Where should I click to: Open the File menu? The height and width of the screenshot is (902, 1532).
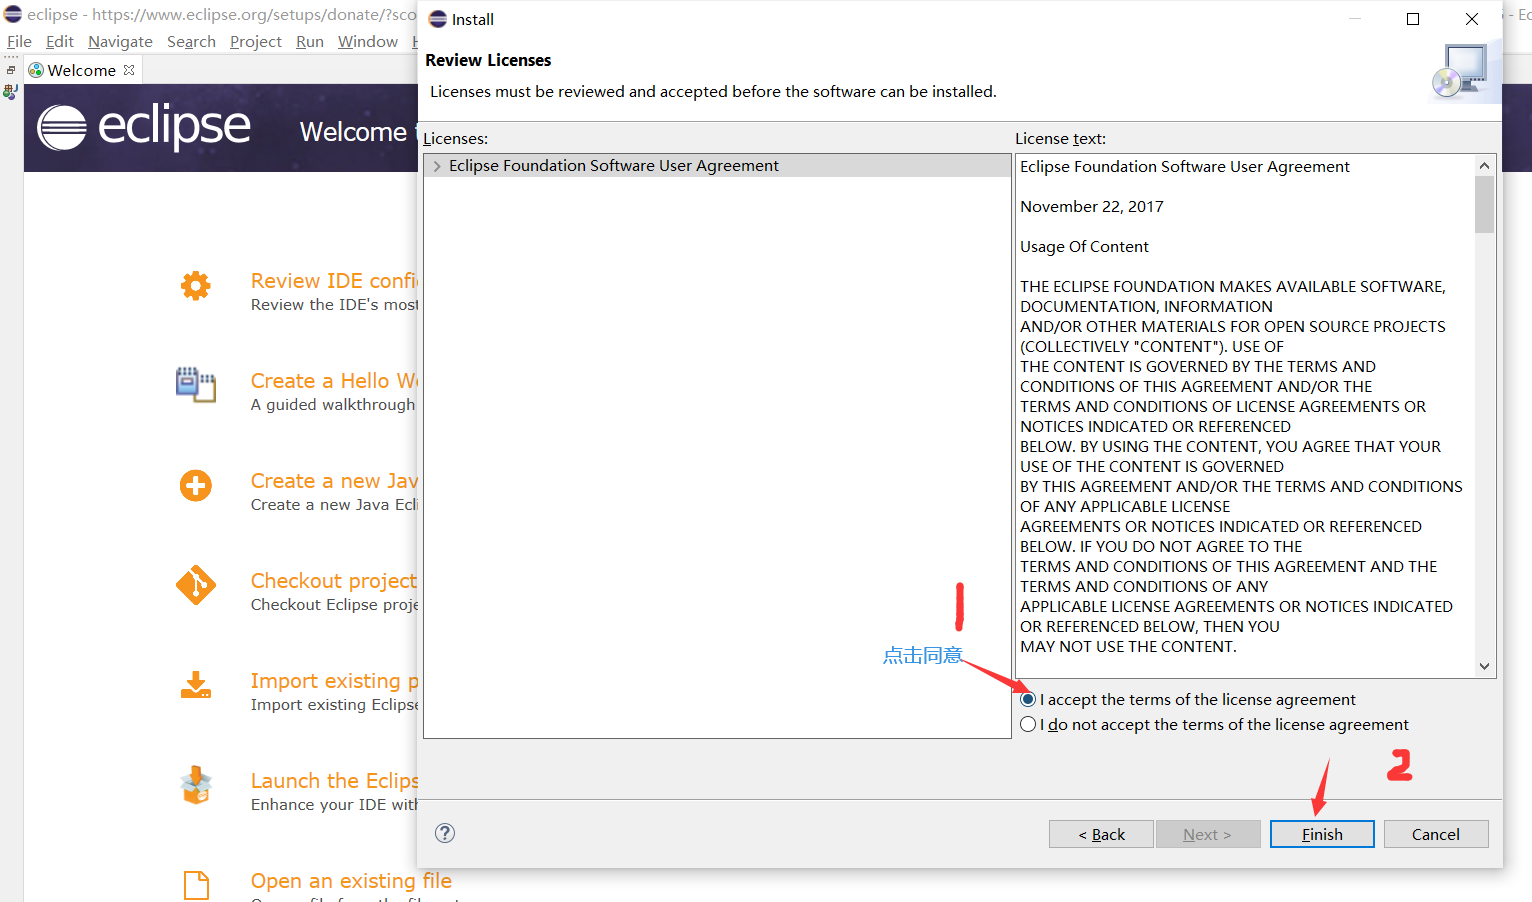19,41
